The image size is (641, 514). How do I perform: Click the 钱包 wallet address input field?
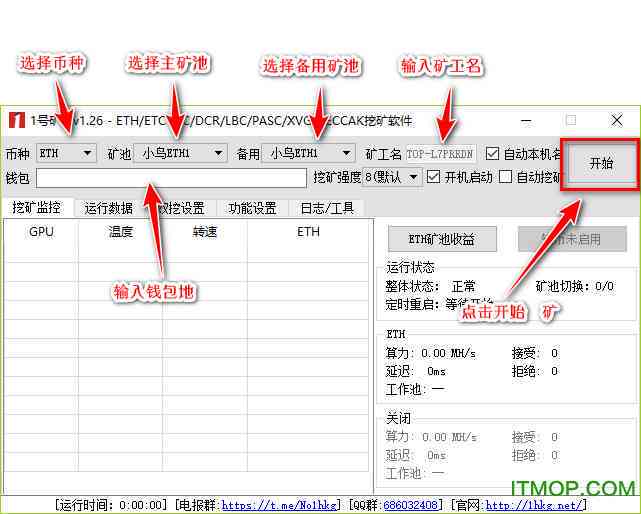pos(171,178)
